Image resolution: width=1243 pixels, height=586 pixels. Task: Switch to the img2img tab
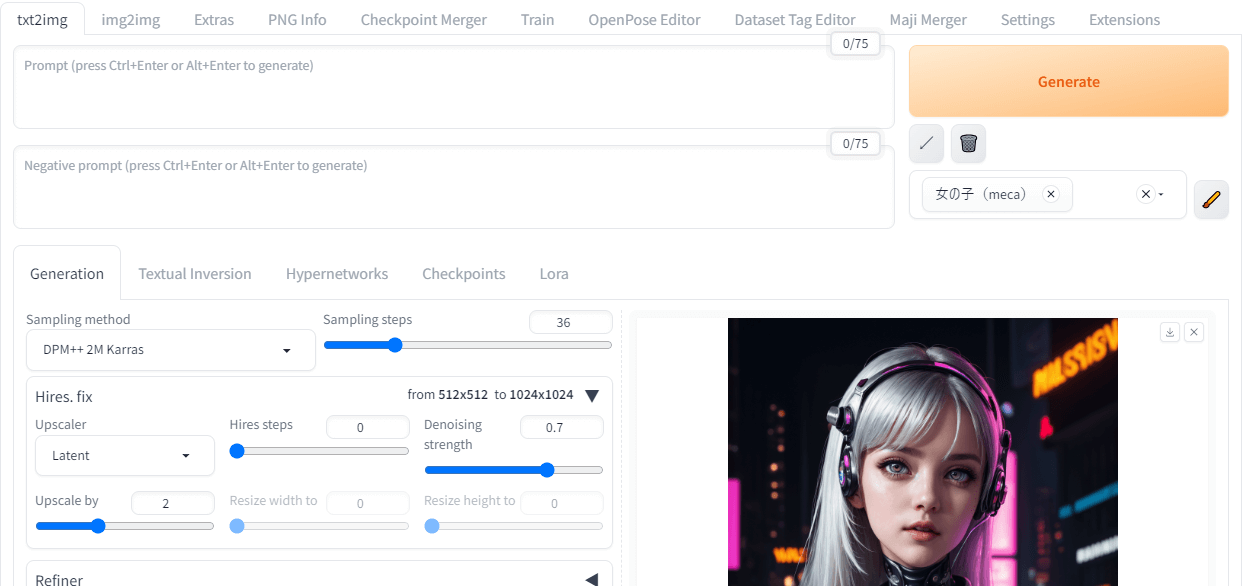coord(130,20)
